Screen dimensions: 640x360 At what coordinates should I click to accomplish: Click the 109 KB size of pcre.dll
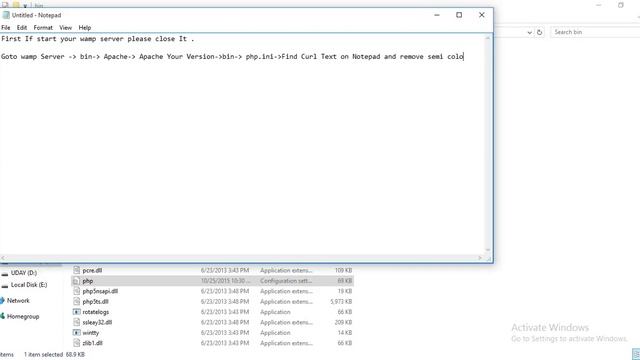pos(343,270)
